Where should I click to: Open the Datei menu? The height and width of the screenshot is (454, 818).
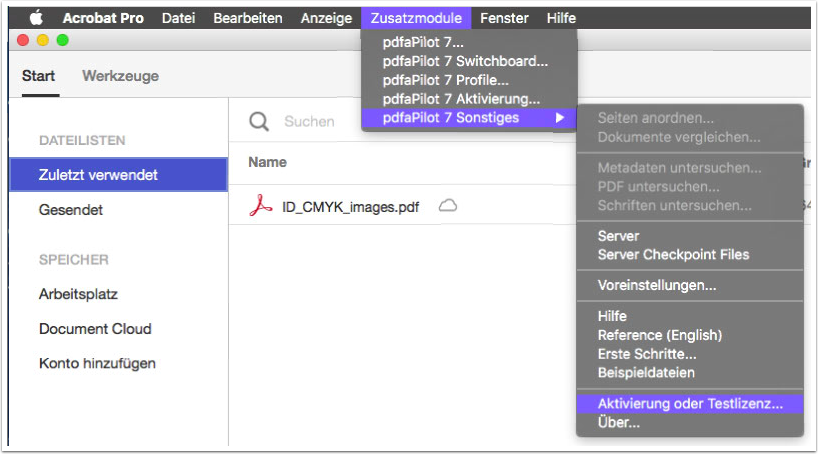(178, 18)
